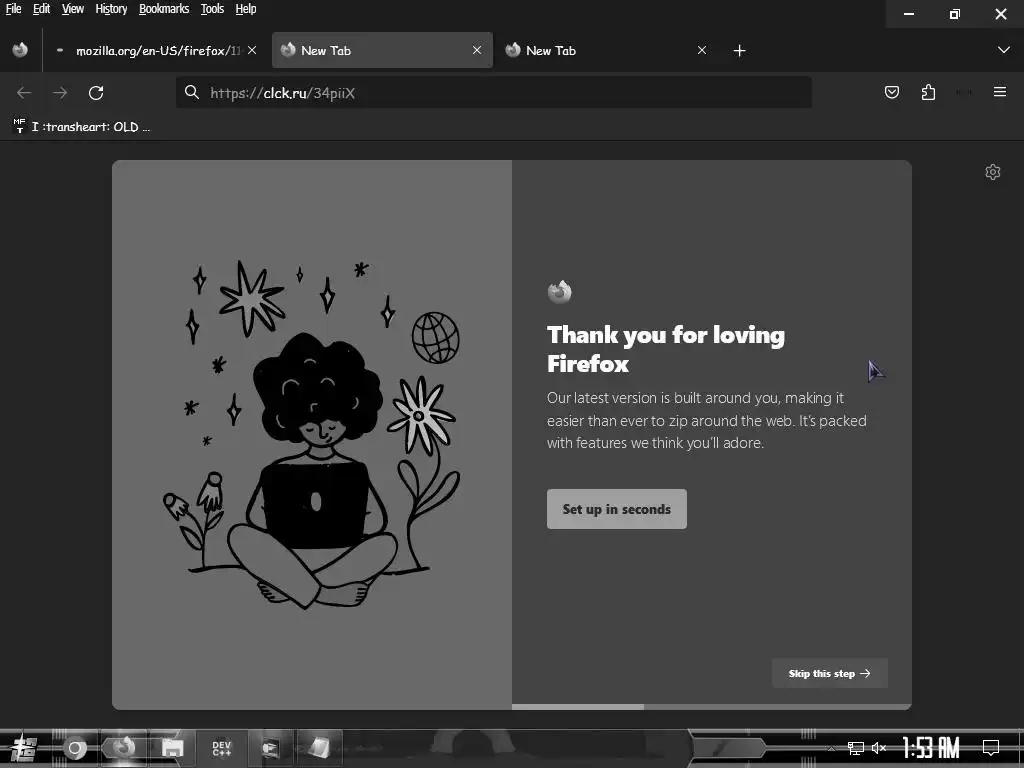Click the Set up in seconds button
Screen dimensions: 1024x768
(616, 509)
